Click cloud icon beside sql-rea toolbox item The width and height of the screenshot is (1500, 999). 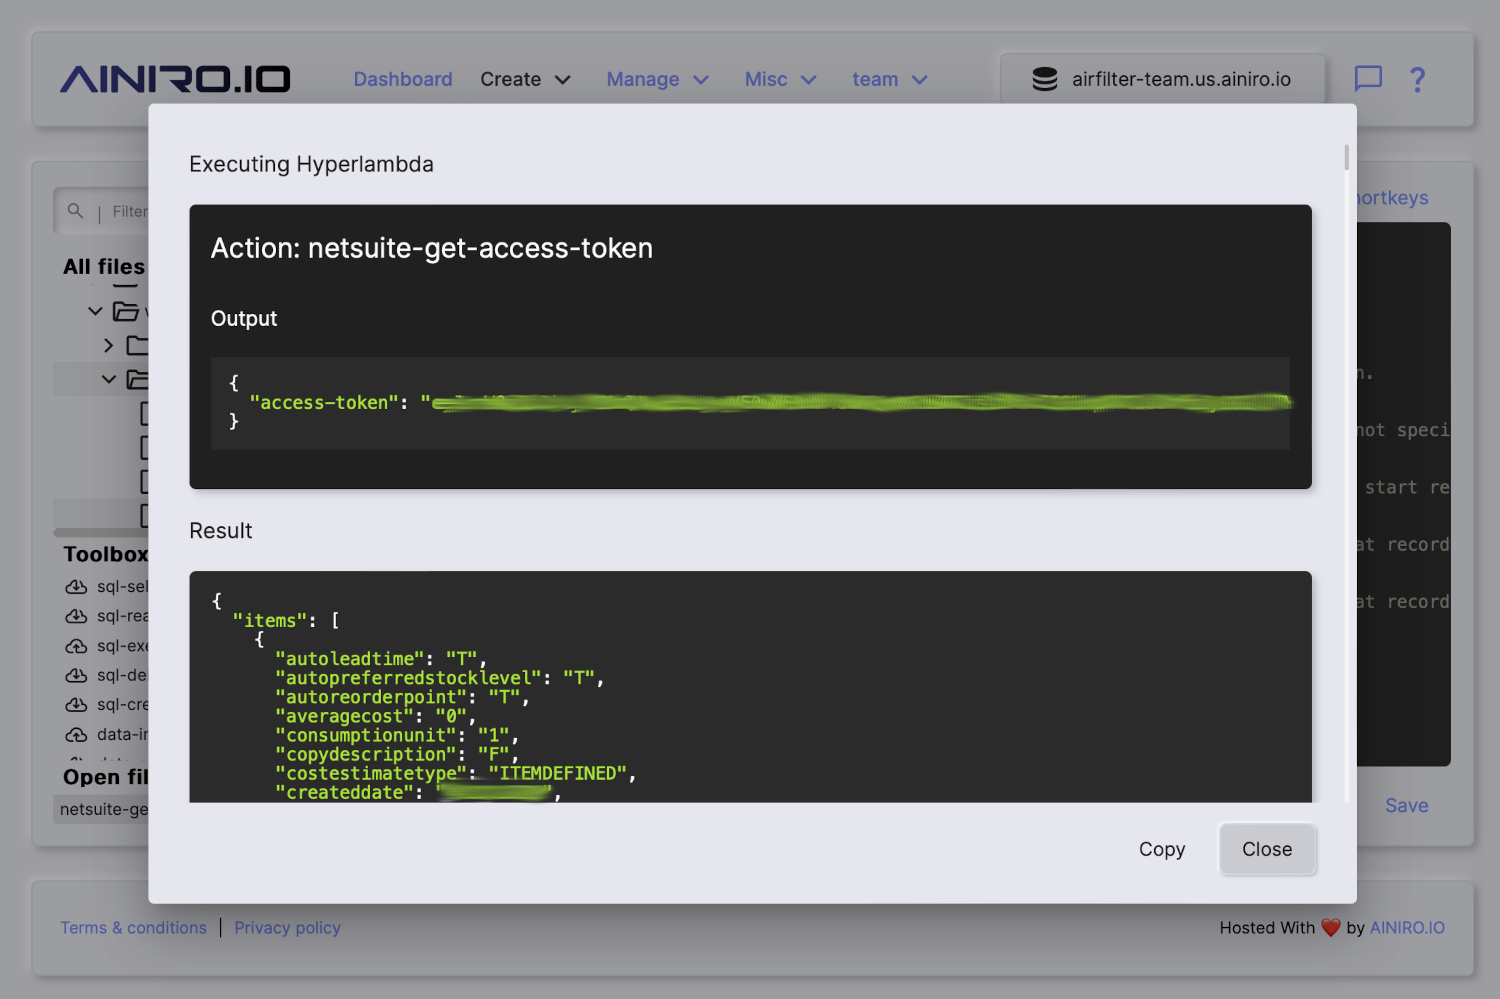click(76, 616)
